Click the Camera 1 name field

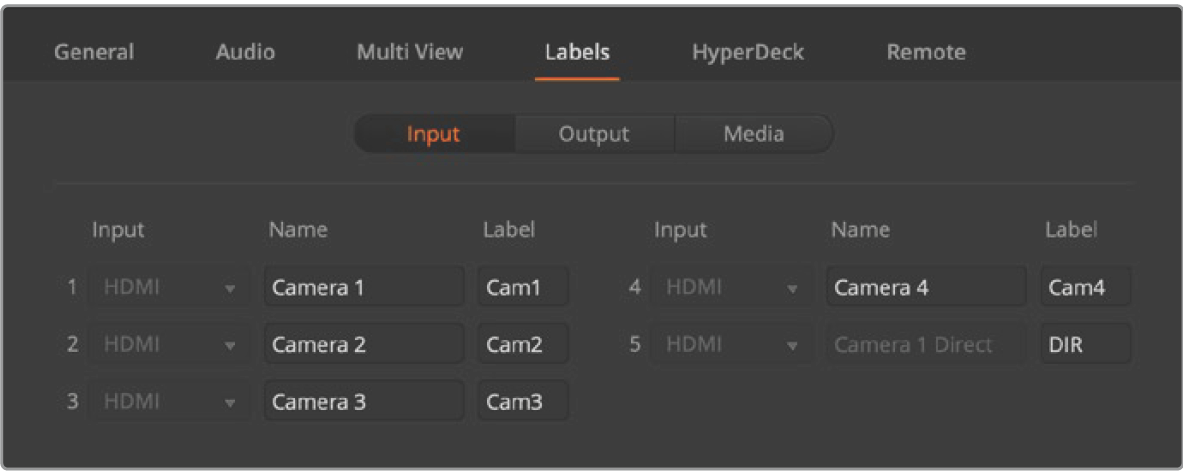364,288
